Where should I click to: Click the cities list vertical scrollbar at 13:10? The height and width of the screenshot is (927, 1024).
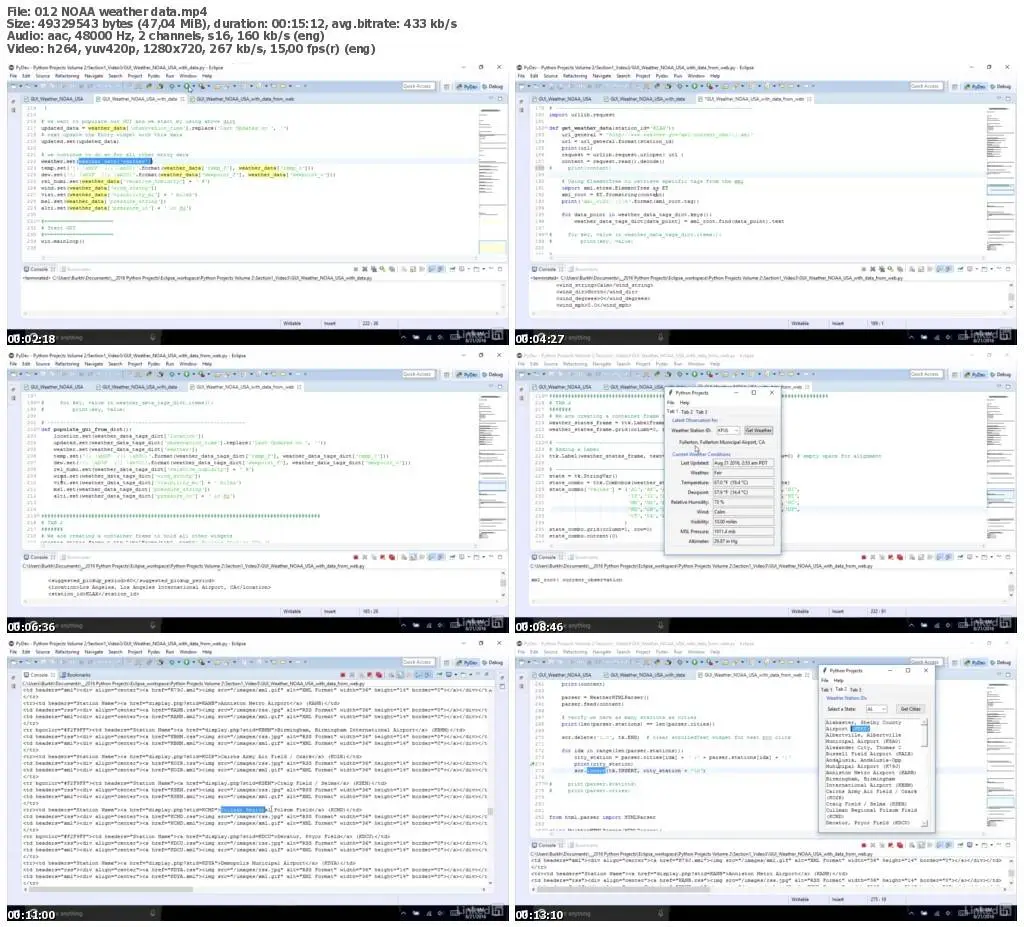point(925,773)
